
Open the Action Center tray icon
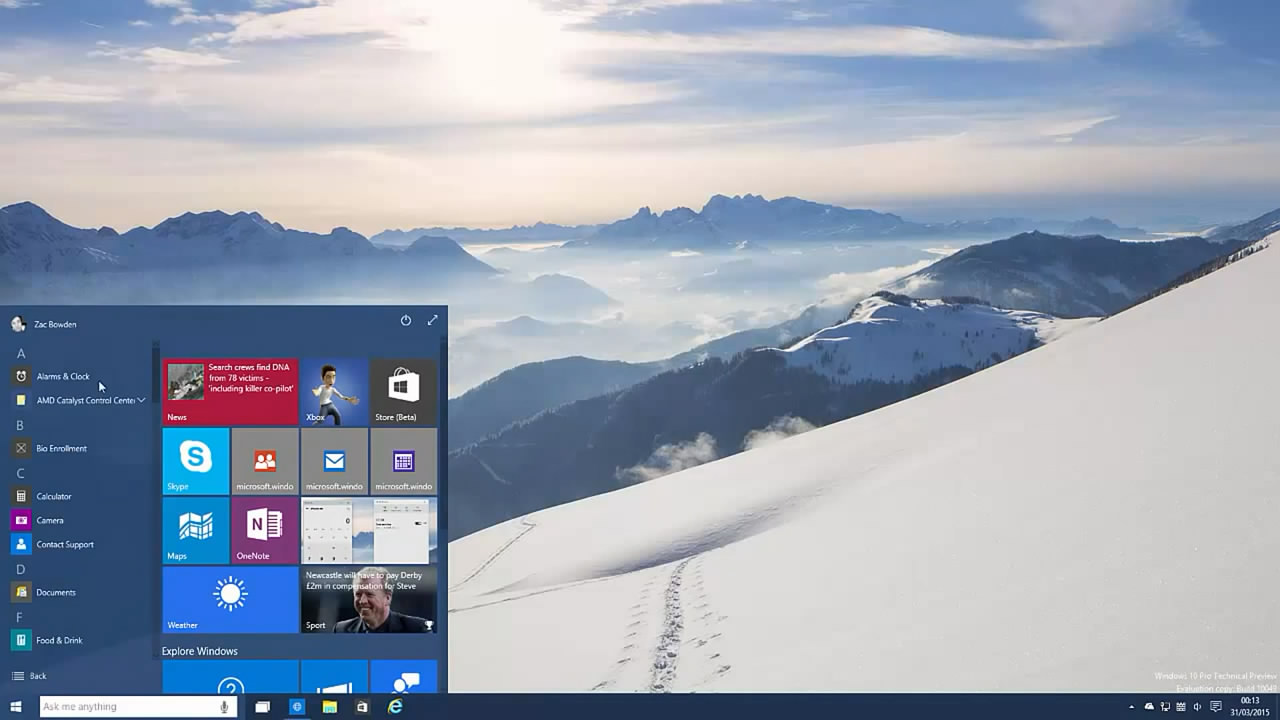click(1216, 707)
